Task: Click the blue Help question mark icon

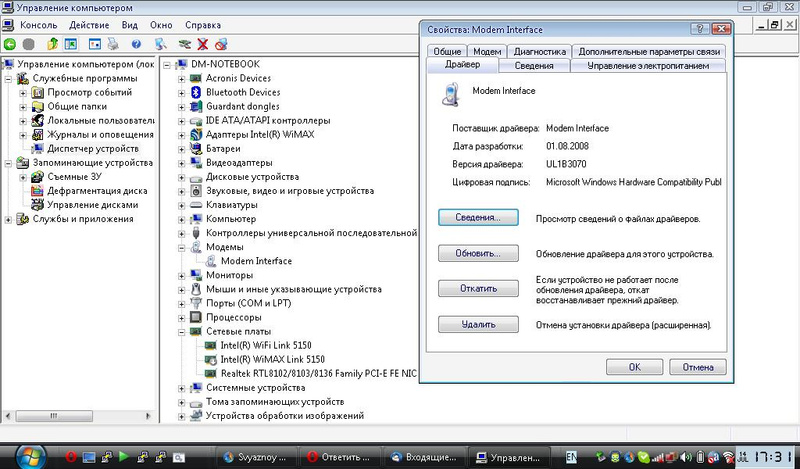Action: pyautogui.click(x=136, y=44)
